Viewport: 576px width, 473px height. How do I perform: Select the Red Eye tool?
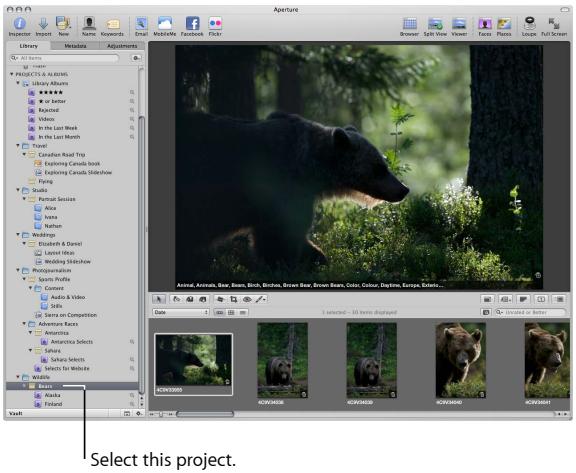coord(247,300)
